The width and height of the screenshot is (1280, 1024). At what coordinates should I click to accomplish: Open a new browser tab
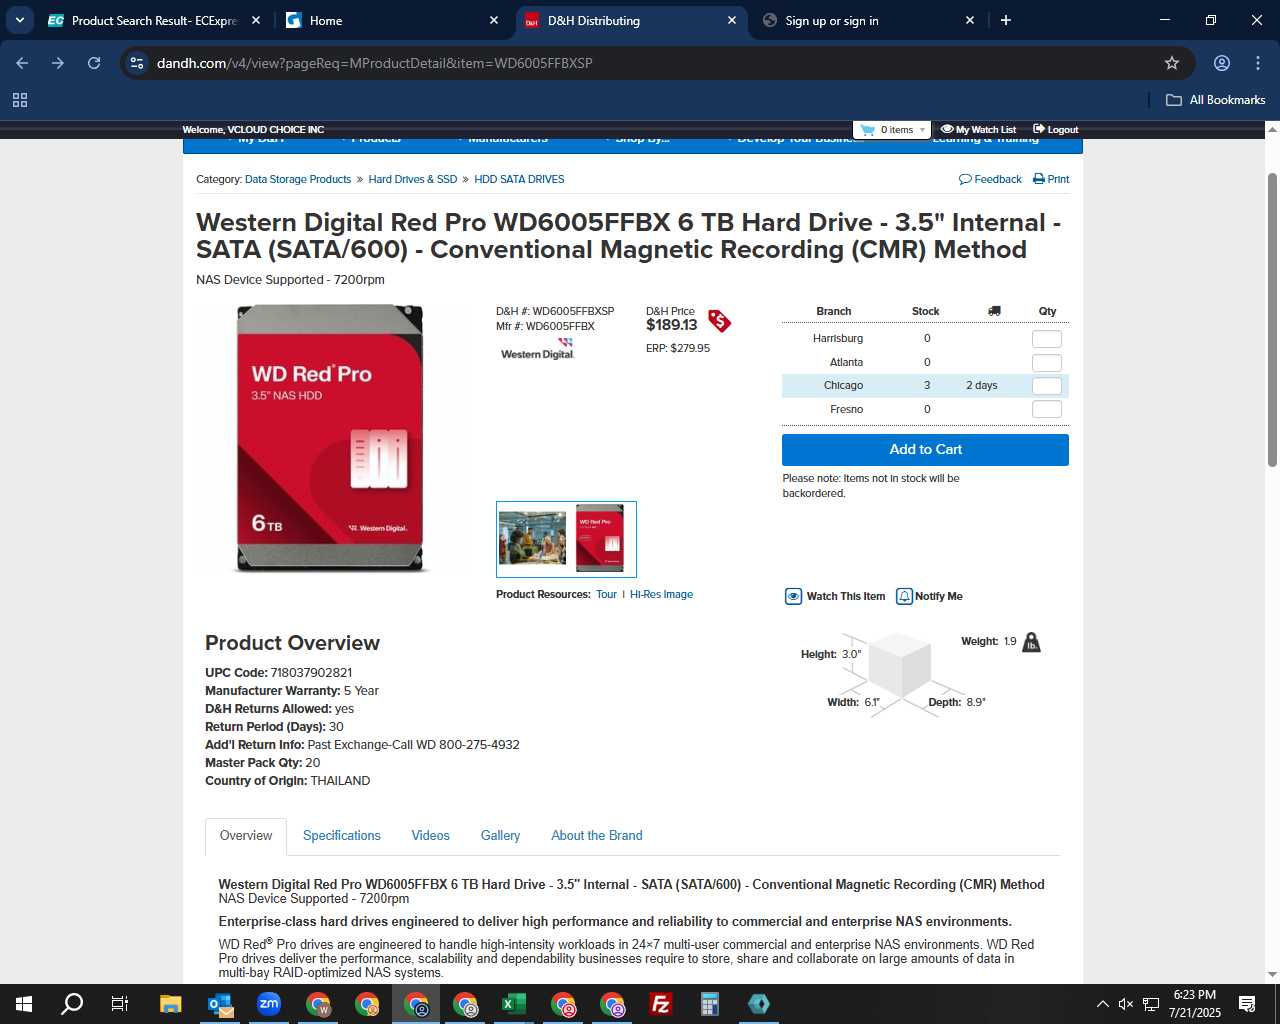[1006, 20]
